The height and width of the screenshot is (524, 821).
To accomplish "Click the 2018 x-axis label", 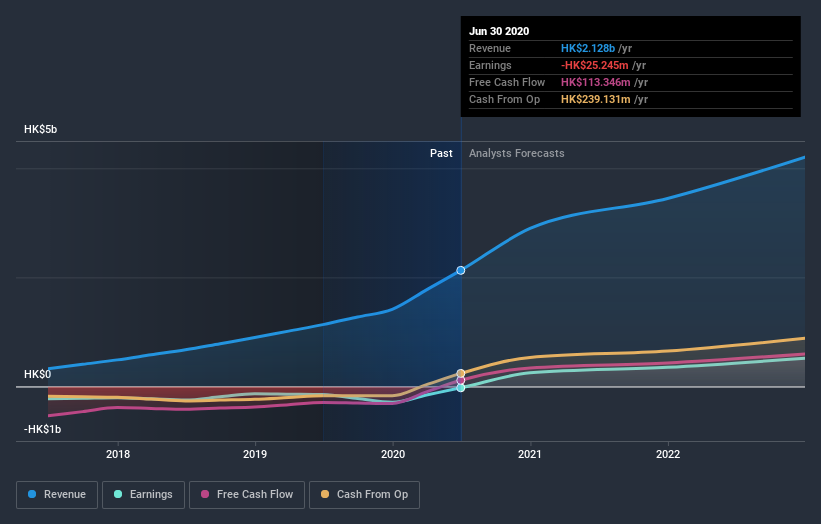I will (118, 454).
